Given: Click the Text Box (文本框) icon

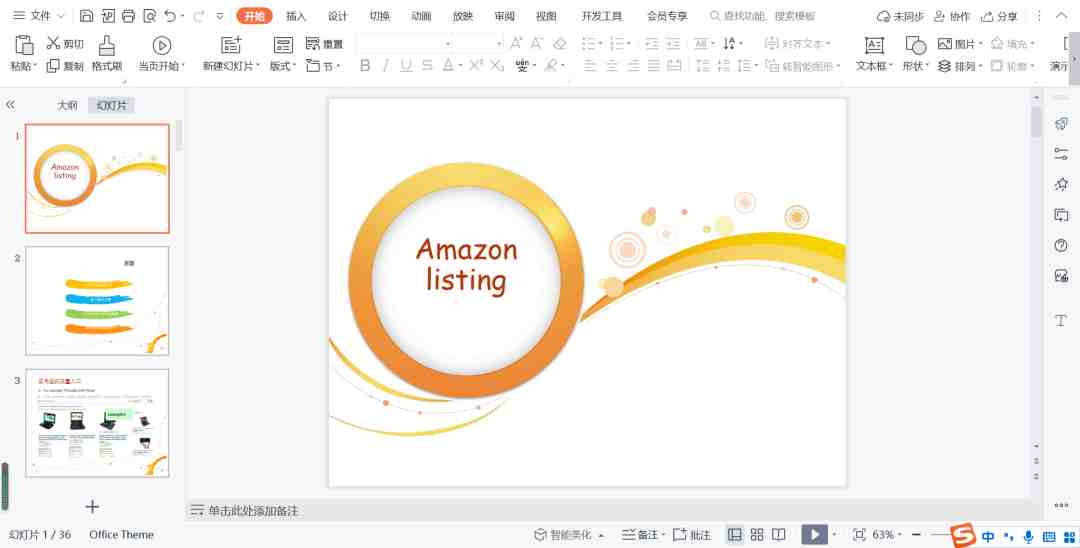Looking at the screenshot, I should point(874,45).
